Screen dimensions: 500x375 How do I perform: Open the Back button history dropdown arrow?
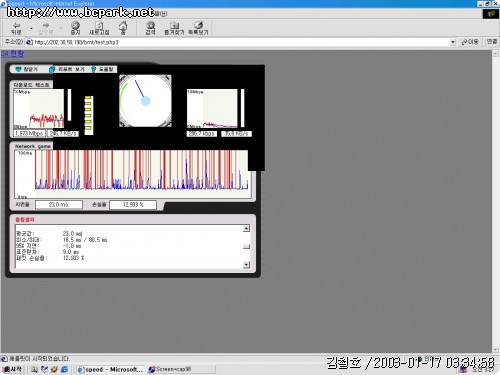[x=31, y=28]
